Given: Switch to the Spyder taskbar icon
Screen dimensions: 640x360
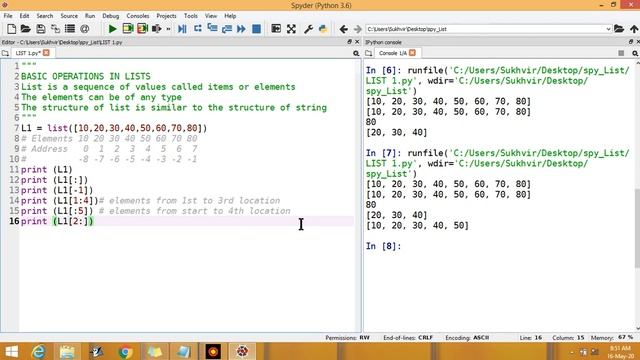Looking at the screenshot, I should 242,351.
